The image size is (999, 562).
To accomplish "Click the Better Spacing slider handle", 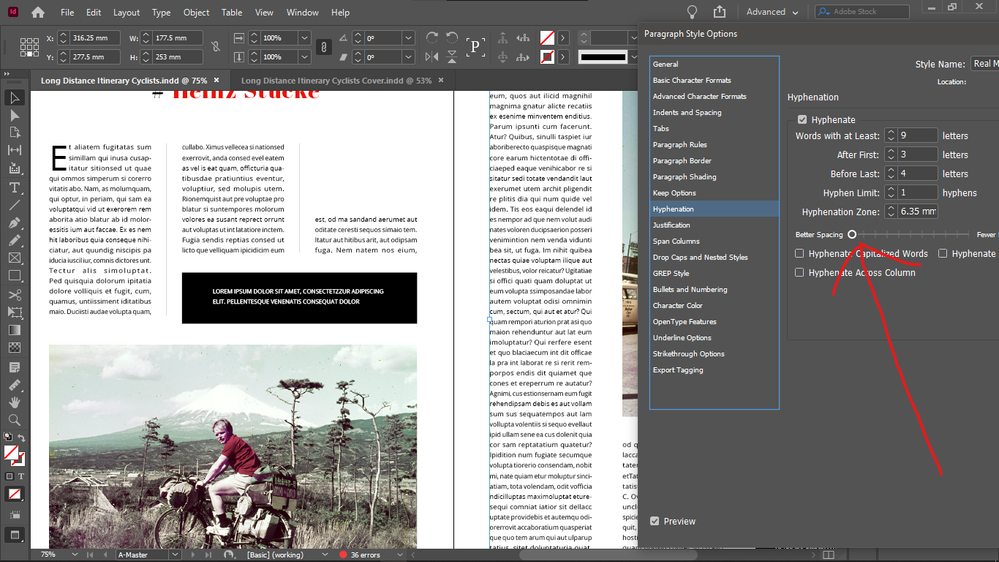I will click(852, 234).
